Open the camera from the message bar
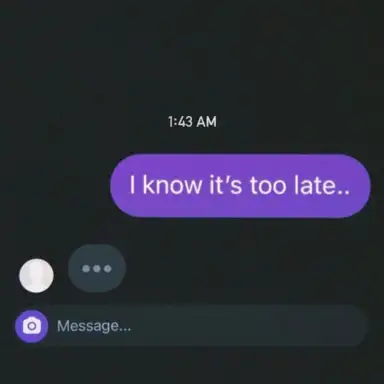 (x=31, y=326)
